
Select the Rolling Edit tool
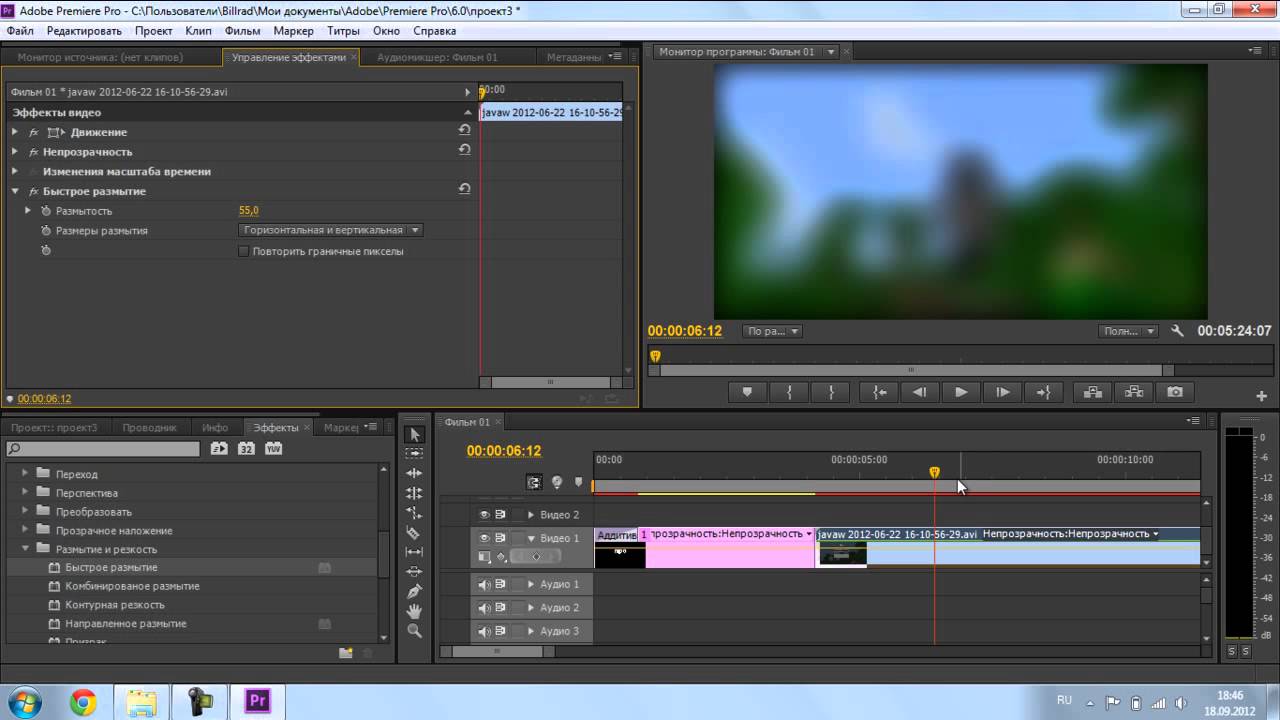click(x=415, y=493)
